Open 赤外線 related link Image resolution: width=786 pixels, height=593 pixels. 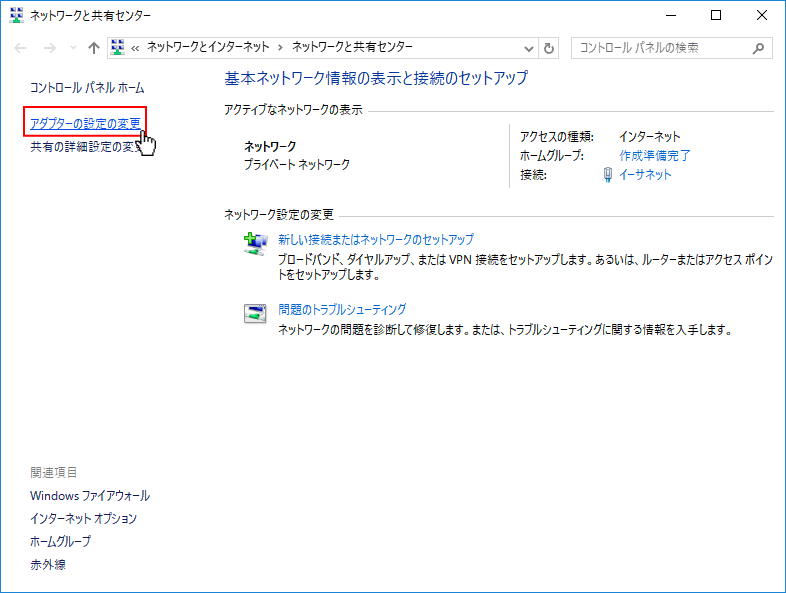(48, 564)
